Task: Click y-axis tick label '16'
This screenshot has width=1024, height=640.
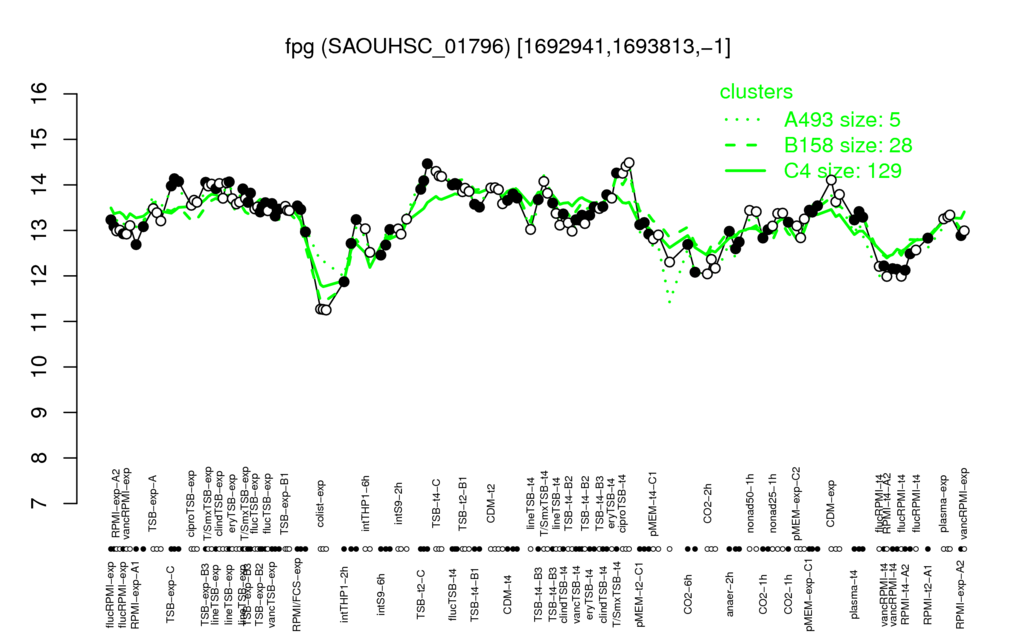Action: (x=40, y=93)
